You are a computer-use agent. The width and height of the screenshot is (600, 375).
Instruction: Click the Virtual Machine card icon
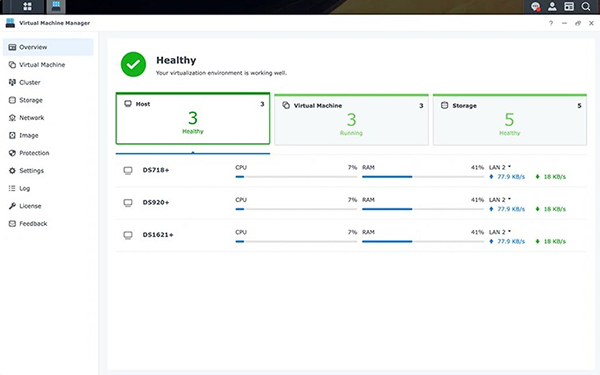point(286,105)
